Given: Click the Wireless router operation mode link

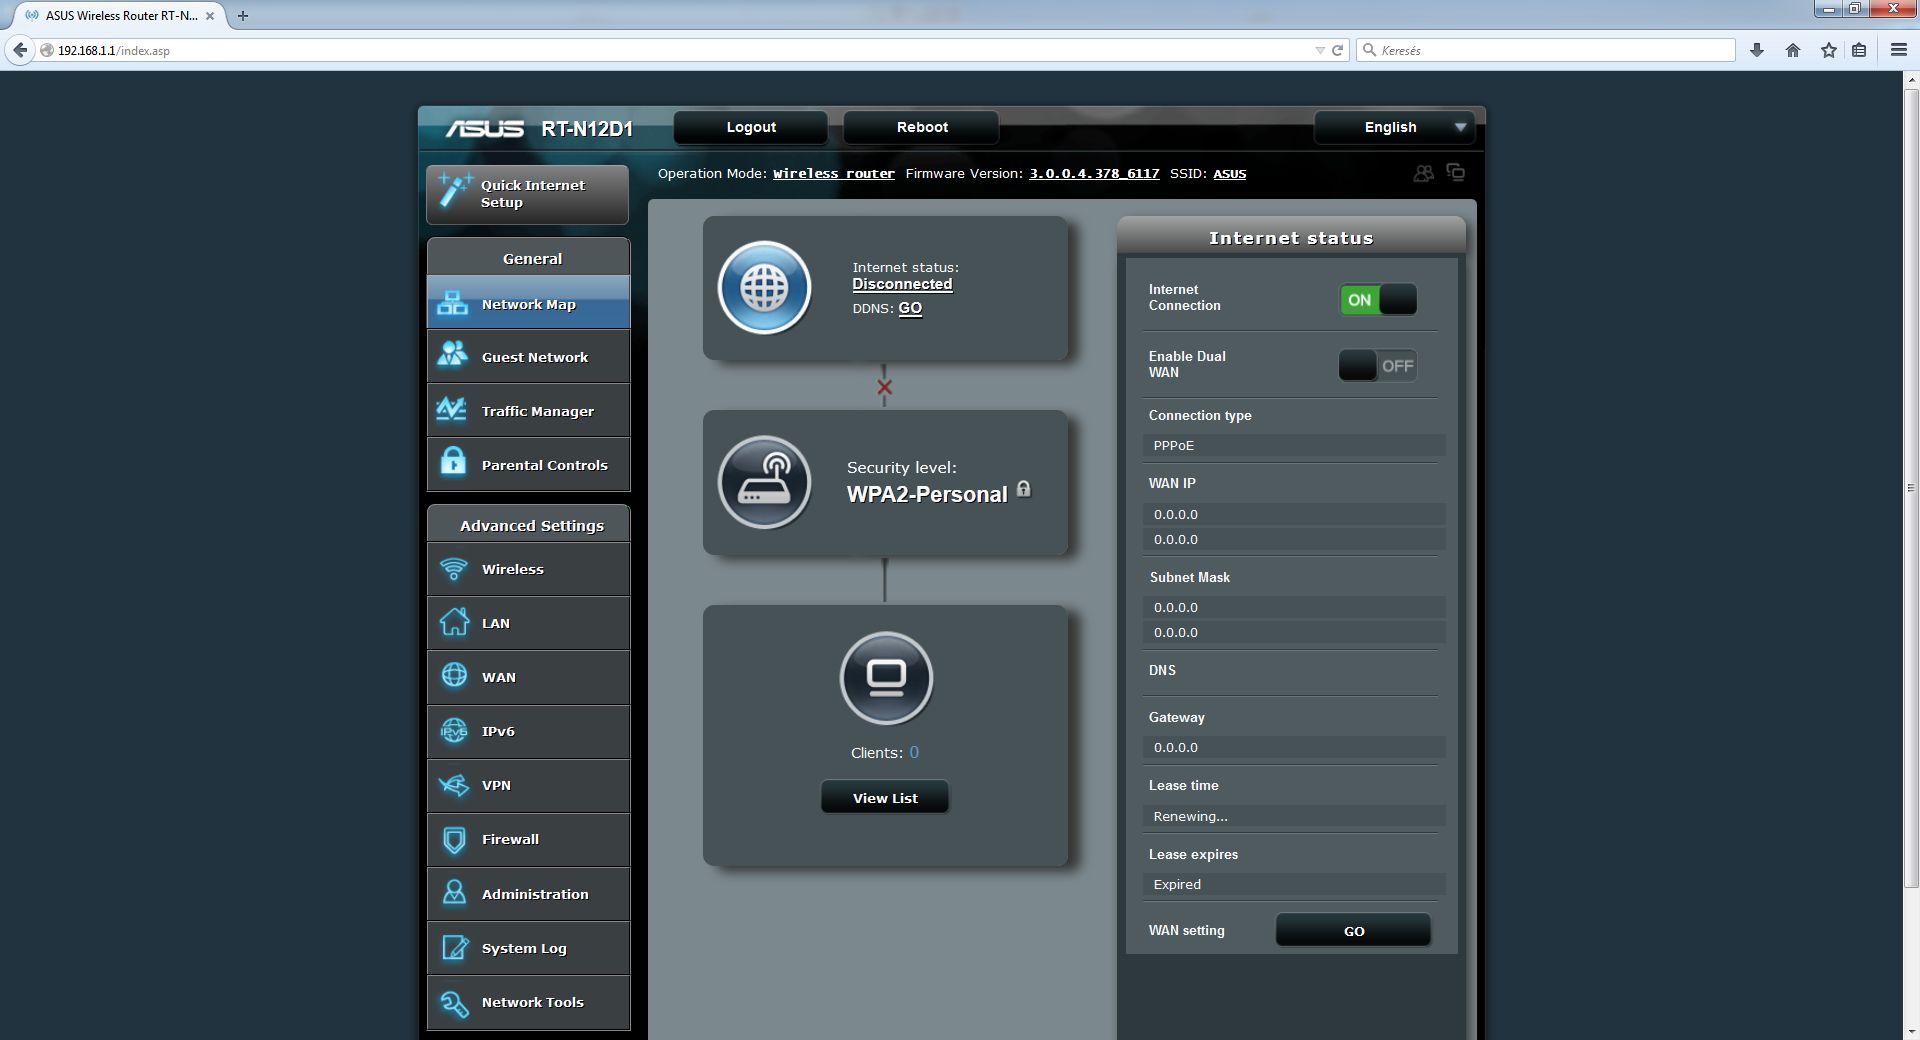Looking at the screenshot, I should tap(834, 173).
